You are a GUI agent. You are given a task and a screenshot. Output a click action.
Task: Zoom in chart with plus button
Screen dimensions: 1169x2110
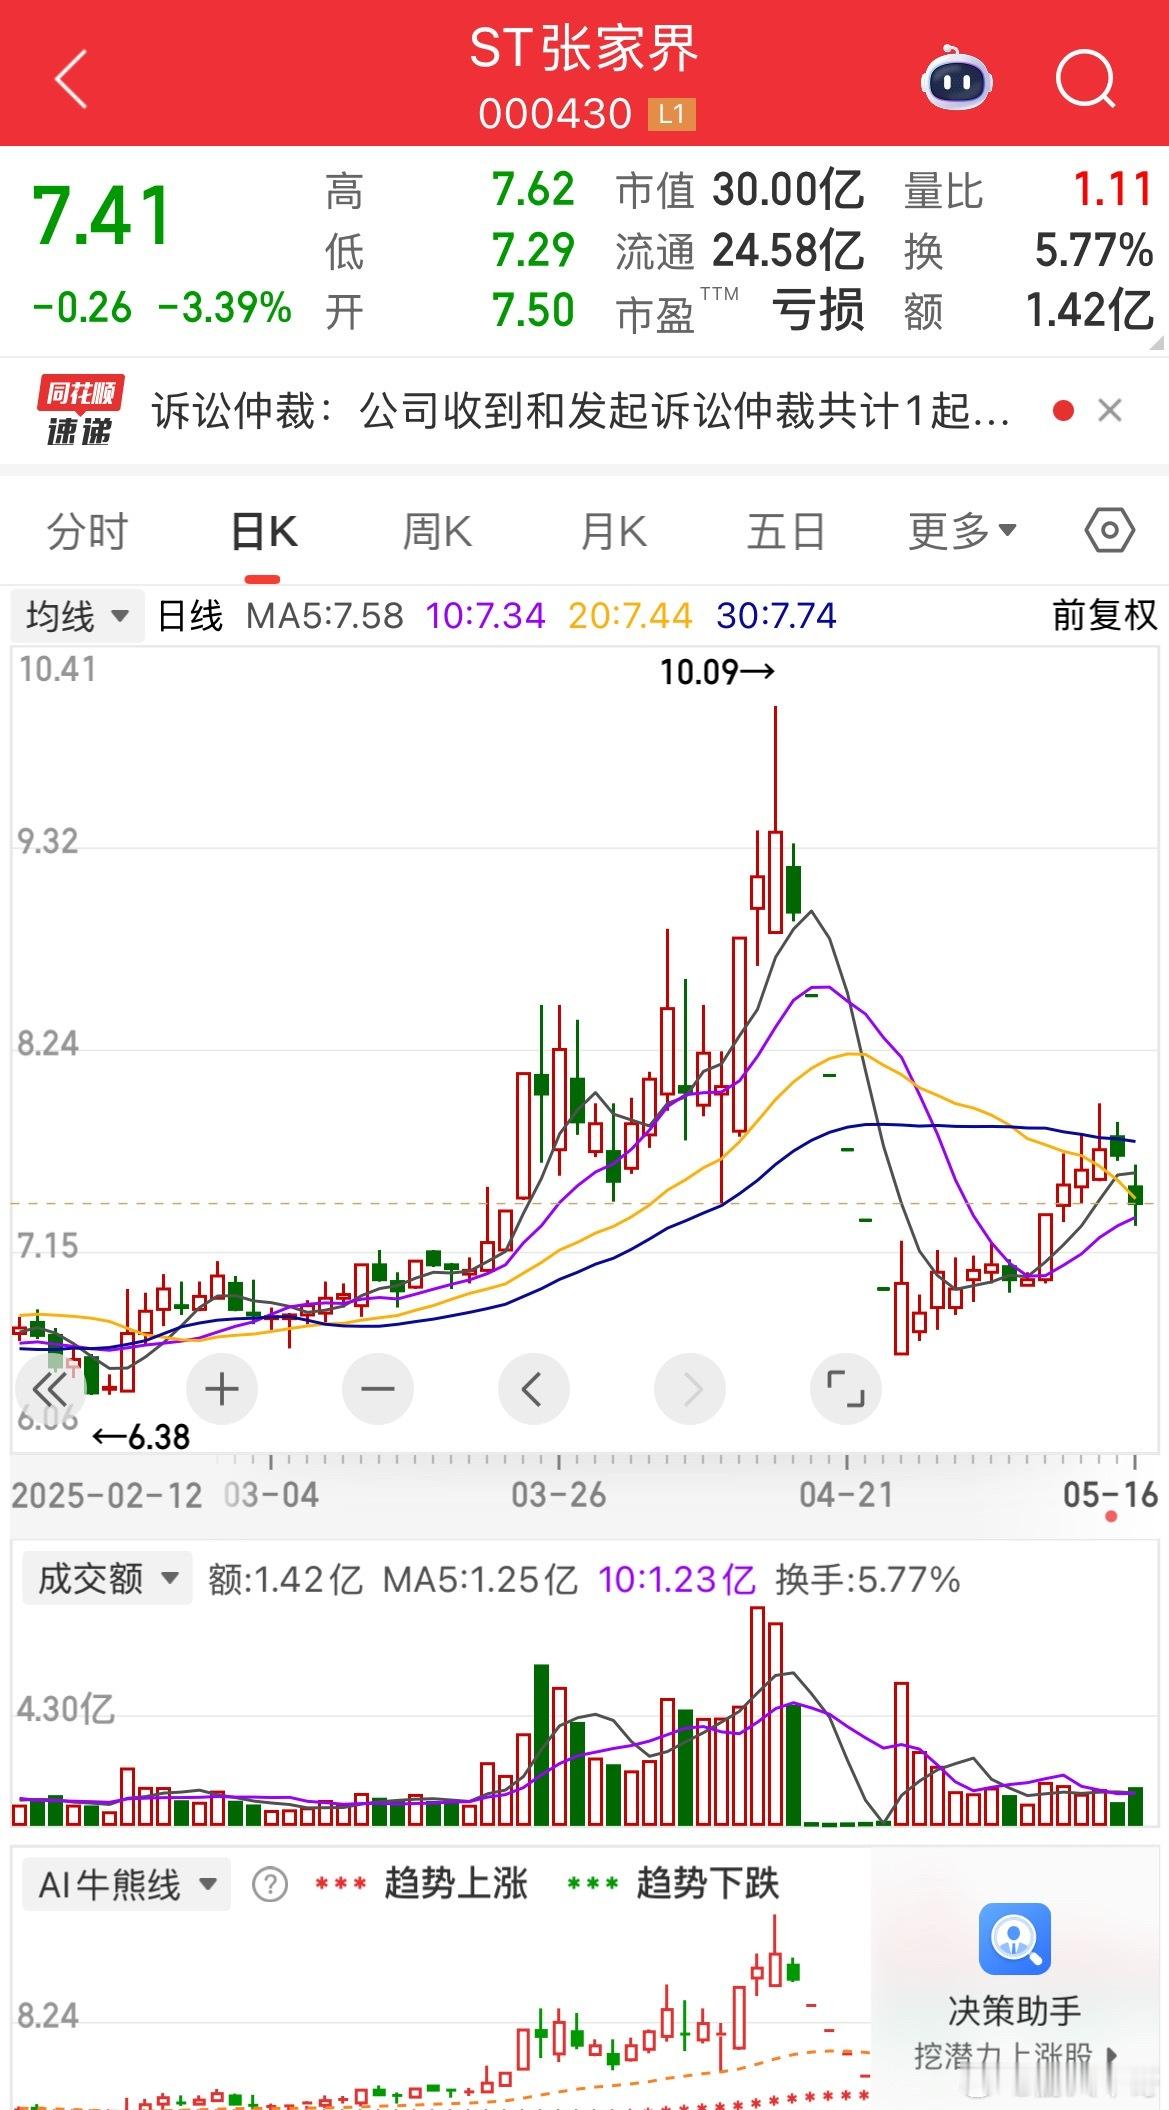coord(222,1389)
